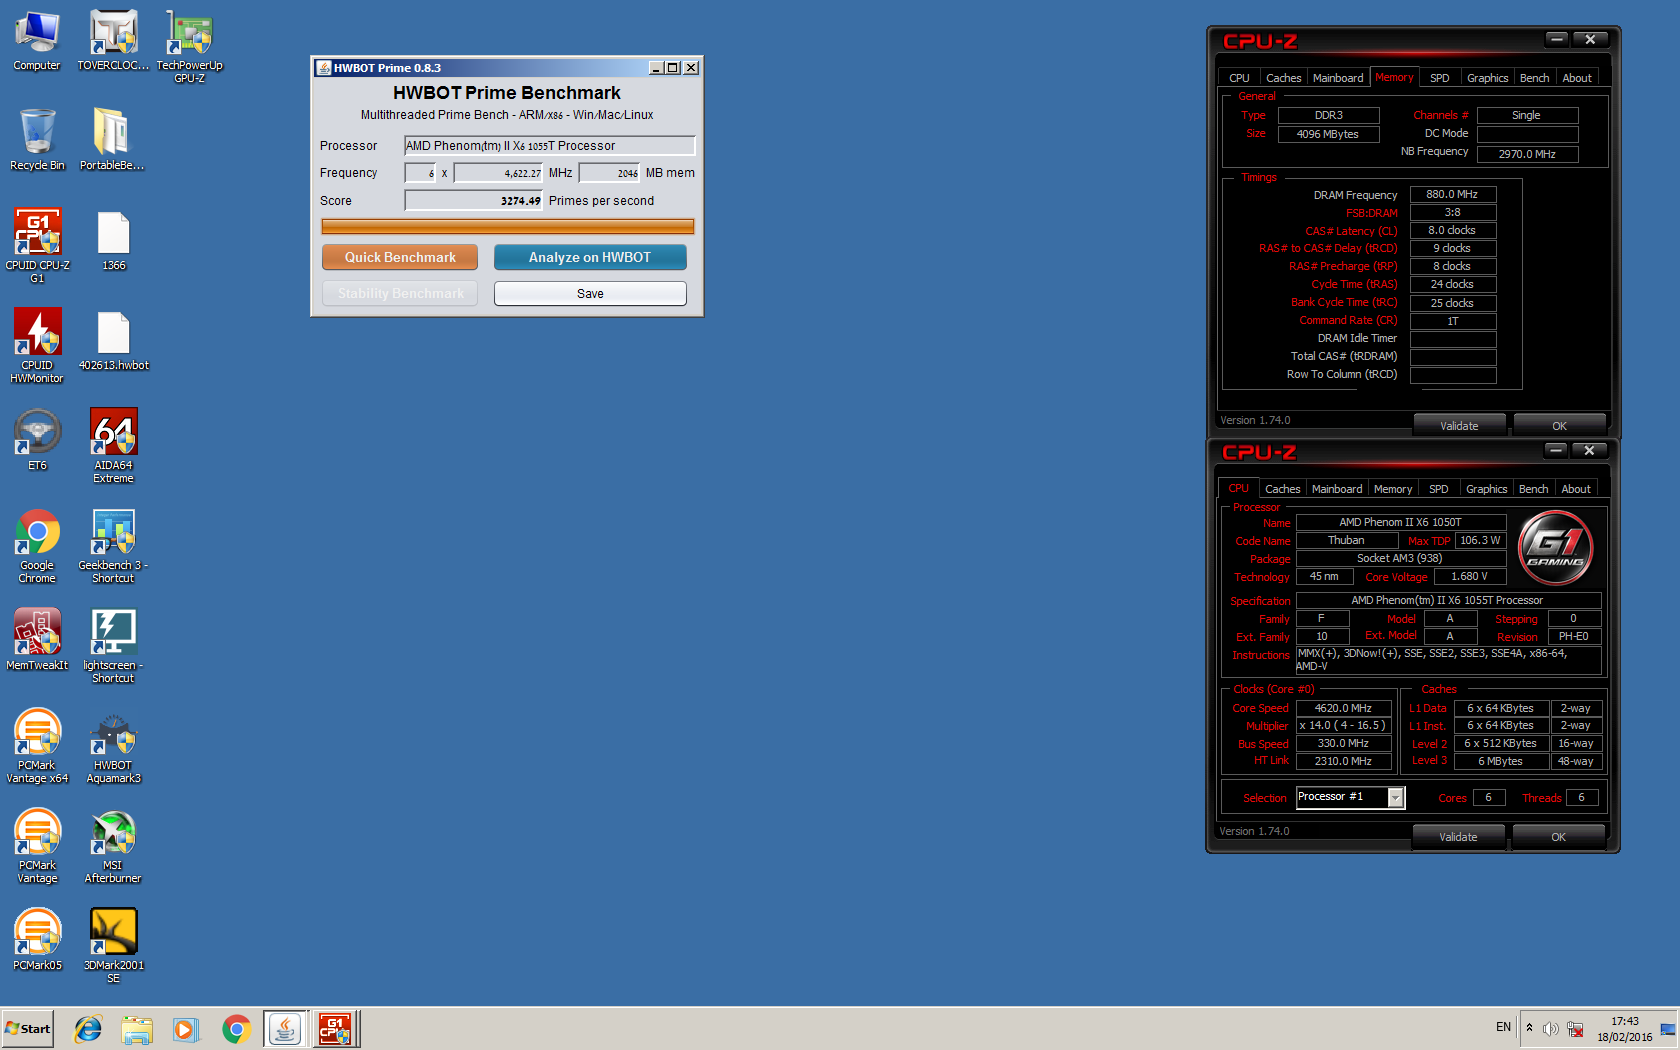The height and width of the screenshot is (1050, 1680).
Task: Open Mainboard tab in bottom CPU-Z window
Action: click(1337, 489)
